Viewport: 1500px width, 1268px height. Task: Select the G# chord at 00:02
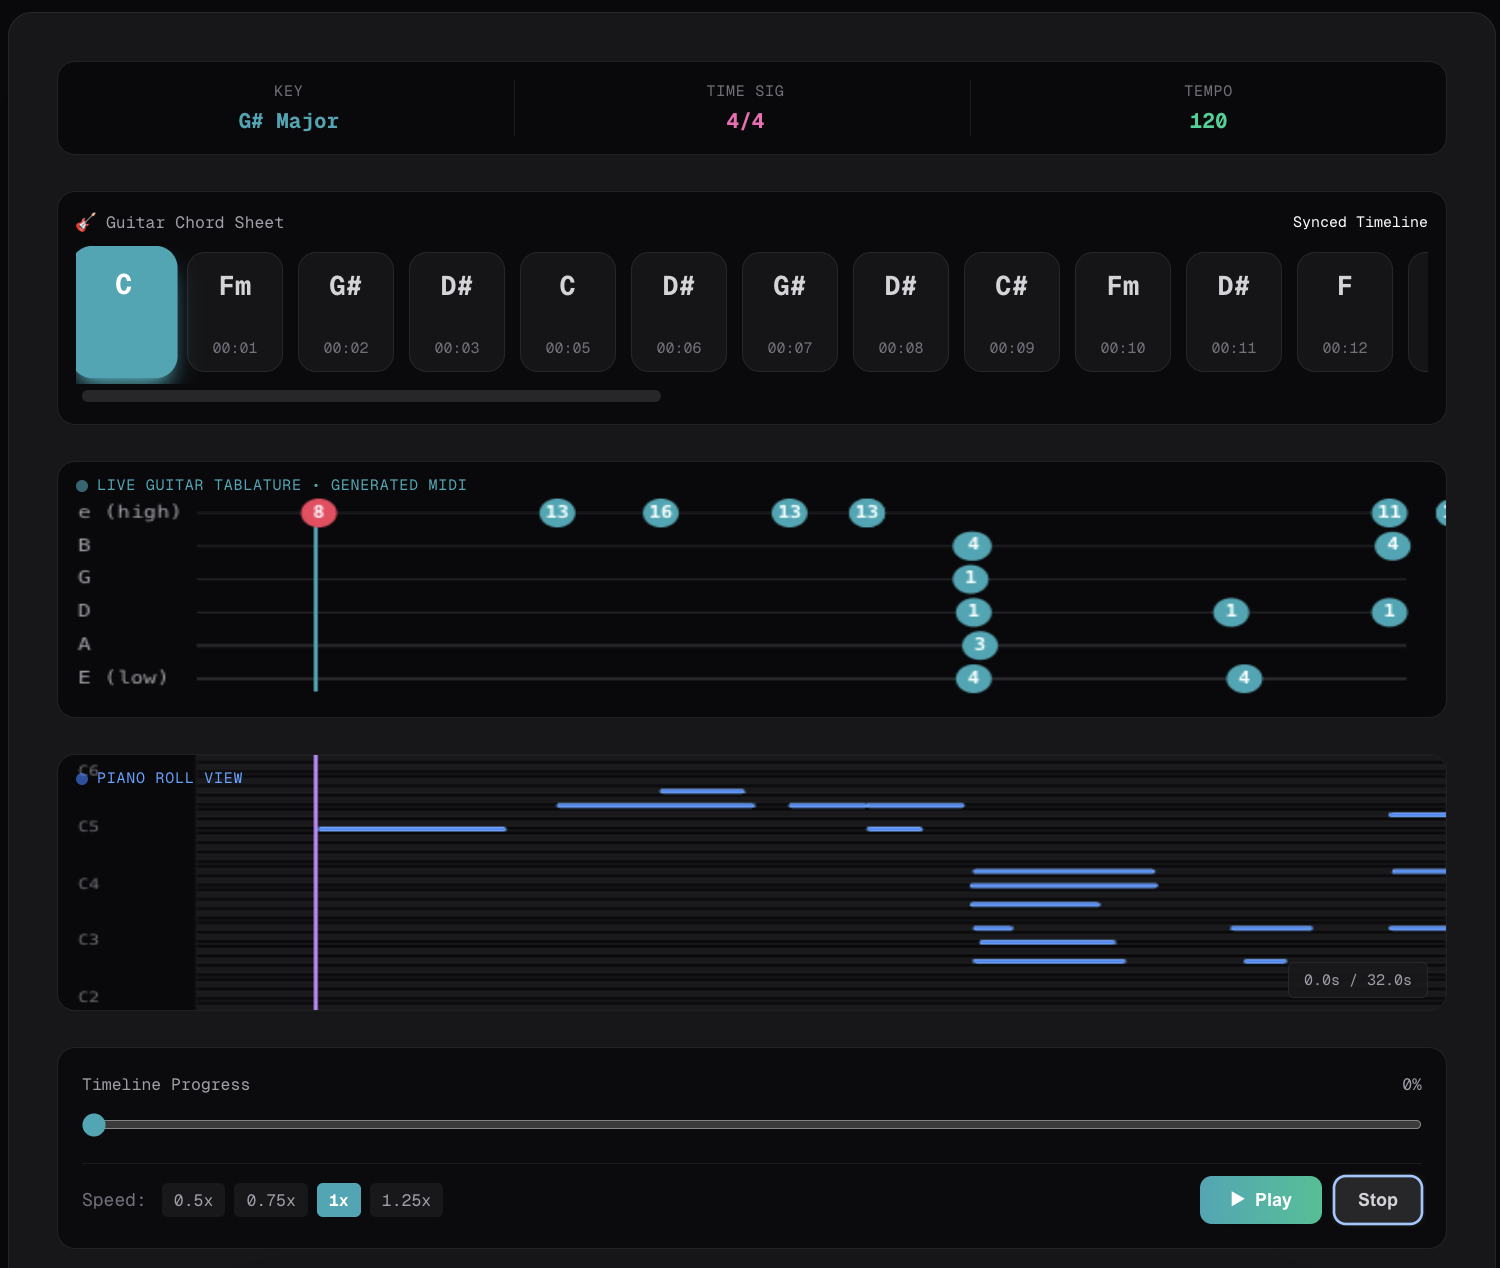click(x=346, y=312)
